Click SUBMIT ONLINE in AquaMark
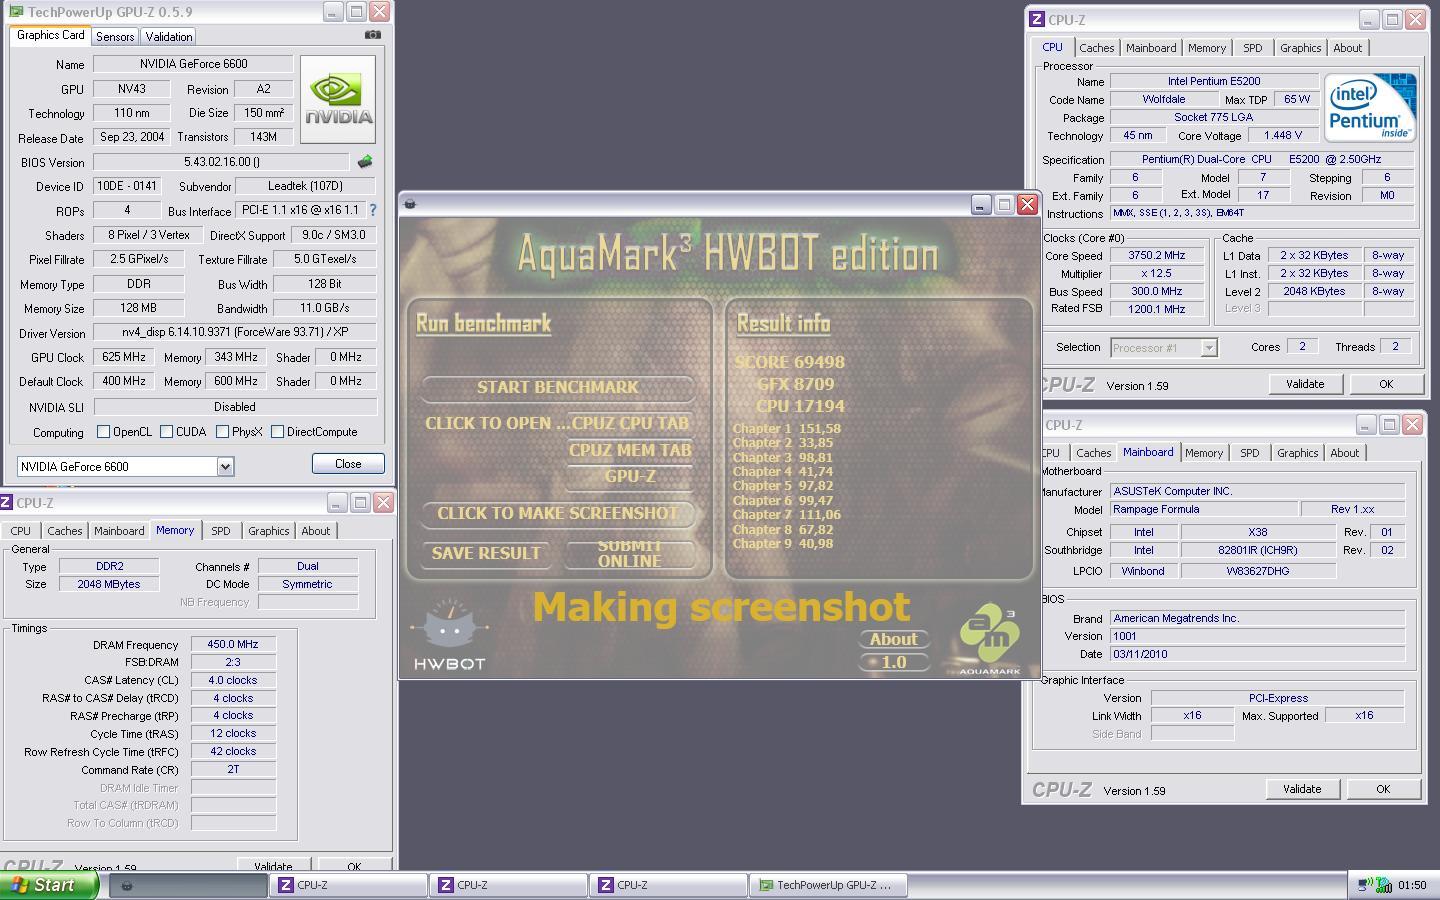The width and height of the screenshot is (1440, 900). click(x=630, y=553)
